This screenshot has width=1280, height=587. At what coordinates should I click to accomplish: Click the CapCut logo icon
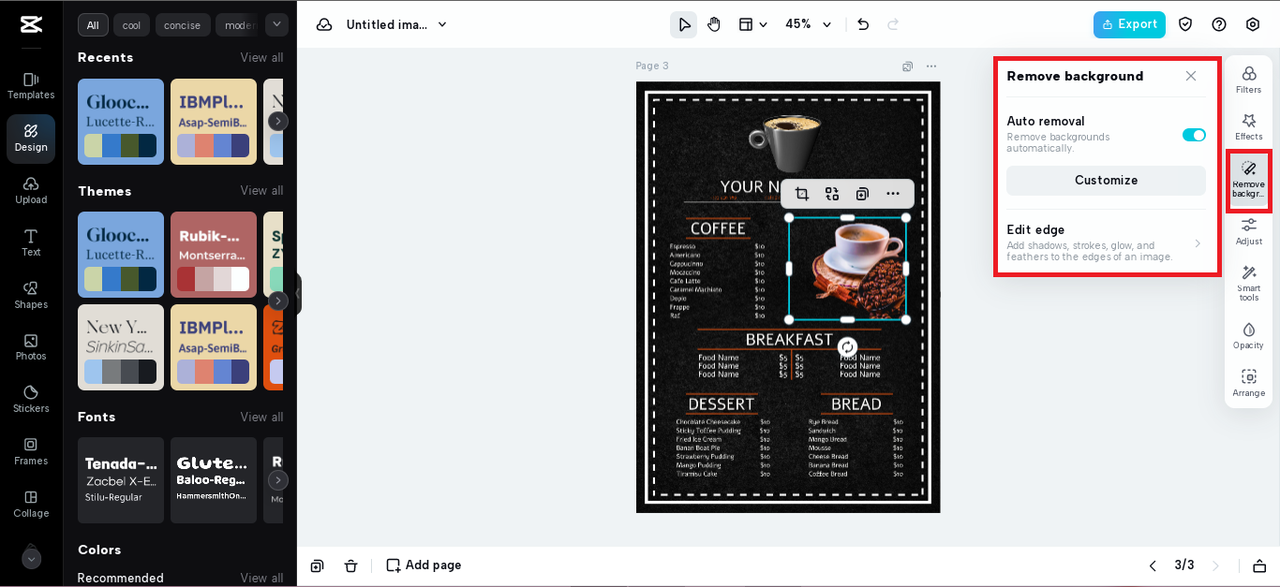pos(31,25)
